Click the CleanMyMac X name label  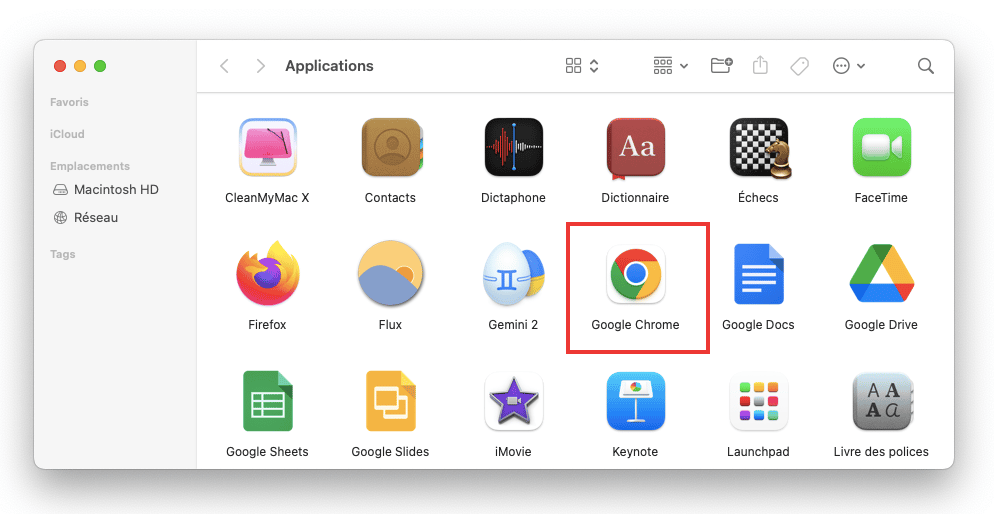[267, 198]
